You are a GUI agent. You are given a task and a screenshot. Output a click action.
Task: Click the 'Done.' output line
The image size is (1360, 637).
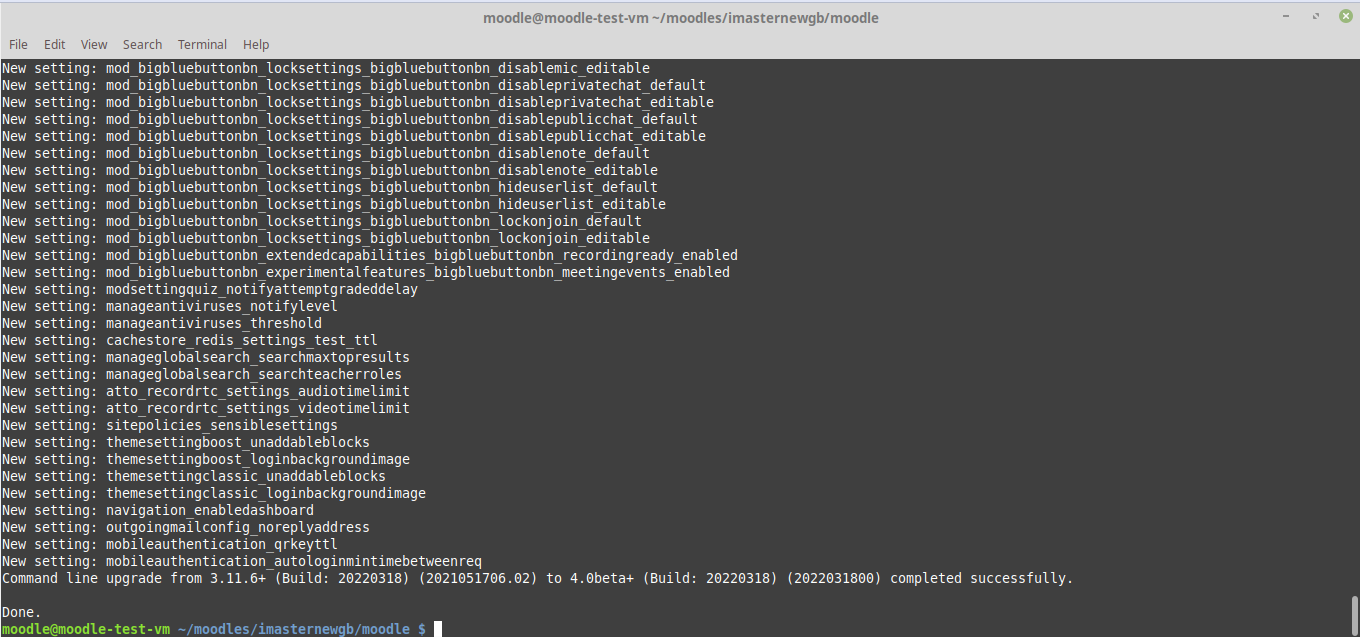(22, 612)
